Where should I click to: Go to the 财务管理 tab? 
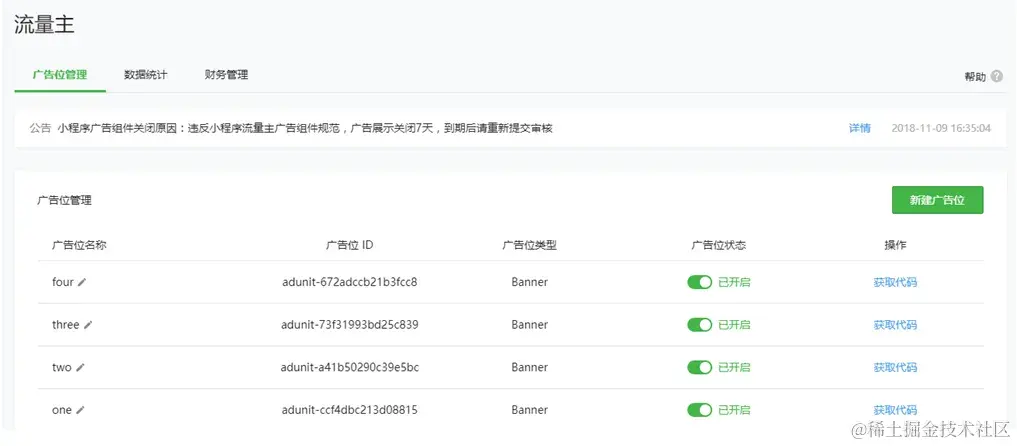click(x=226, y=75)
